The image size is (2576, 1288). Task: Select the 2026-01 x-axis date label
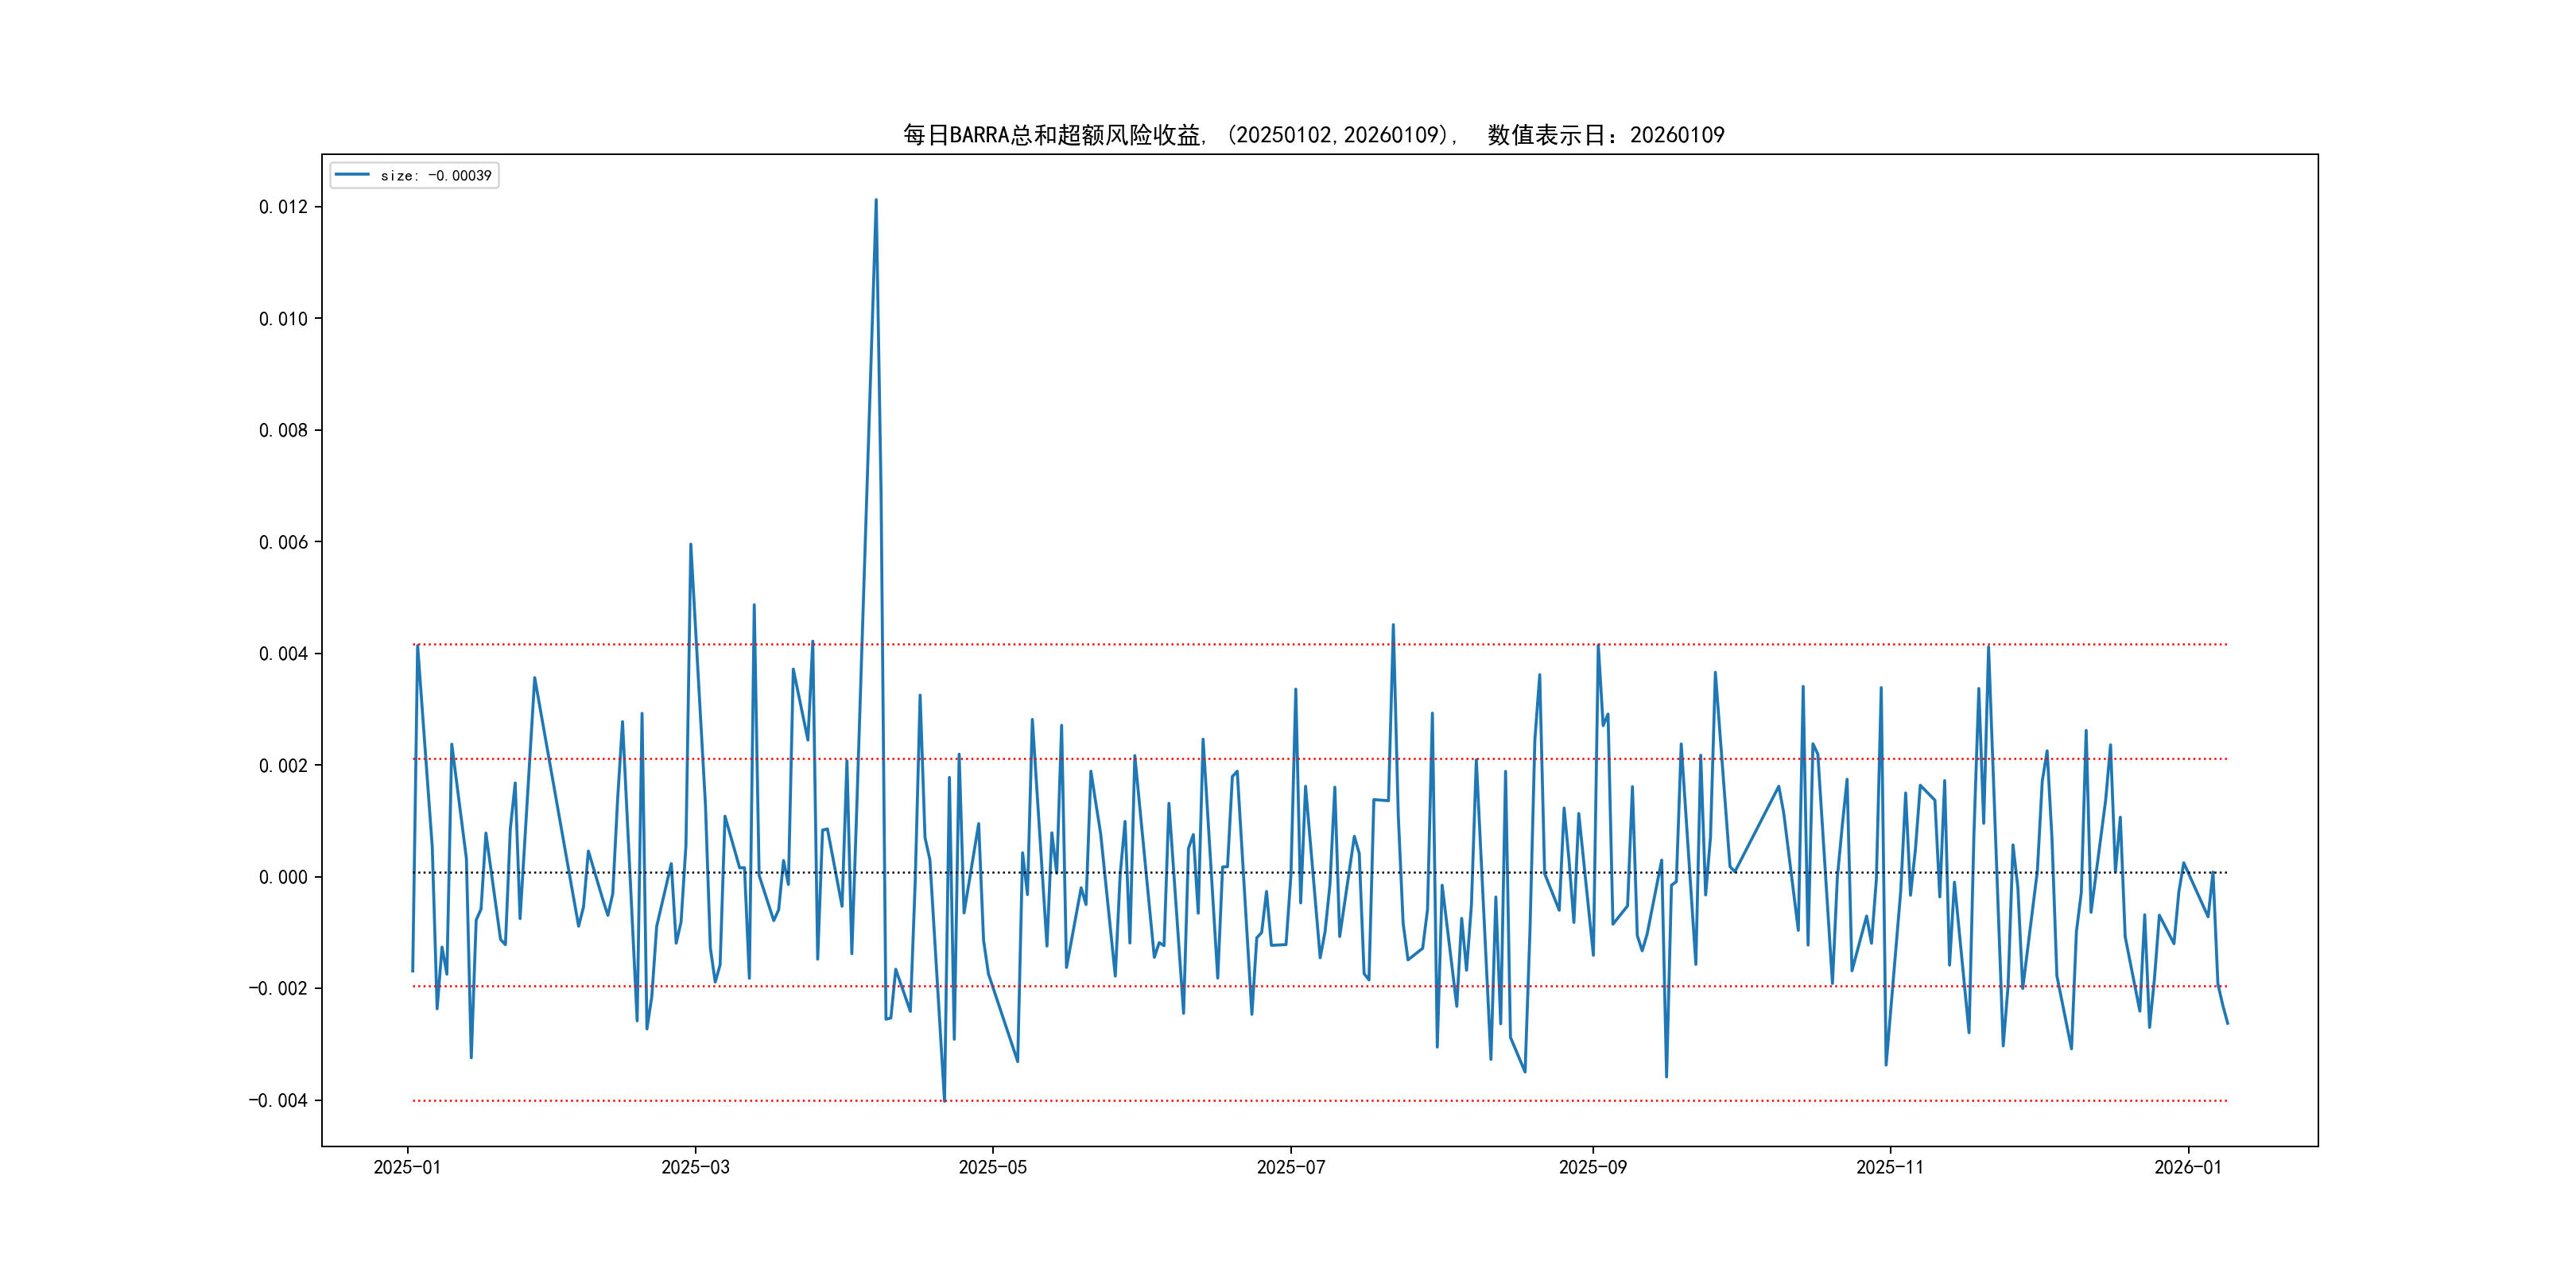click(2187, 1168)
